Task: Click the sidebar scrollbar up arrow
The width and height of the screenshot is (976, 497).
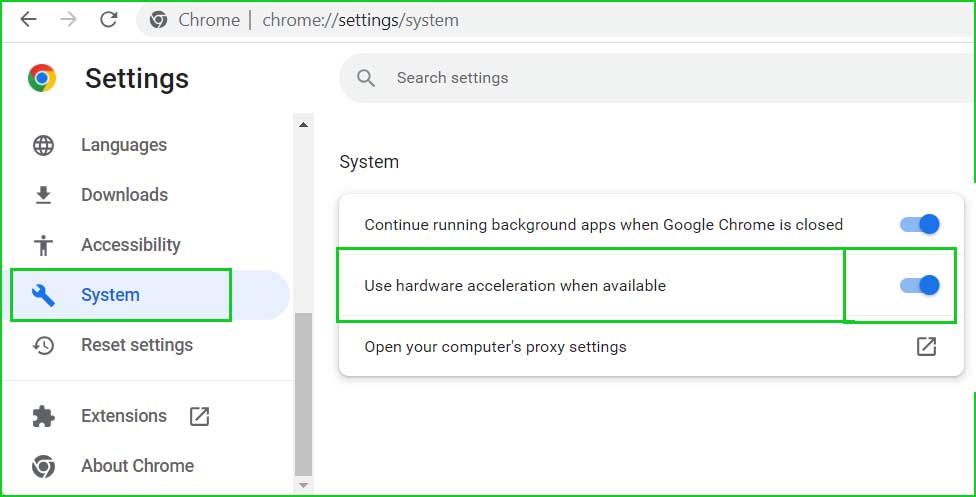Action: coord(303,125)
